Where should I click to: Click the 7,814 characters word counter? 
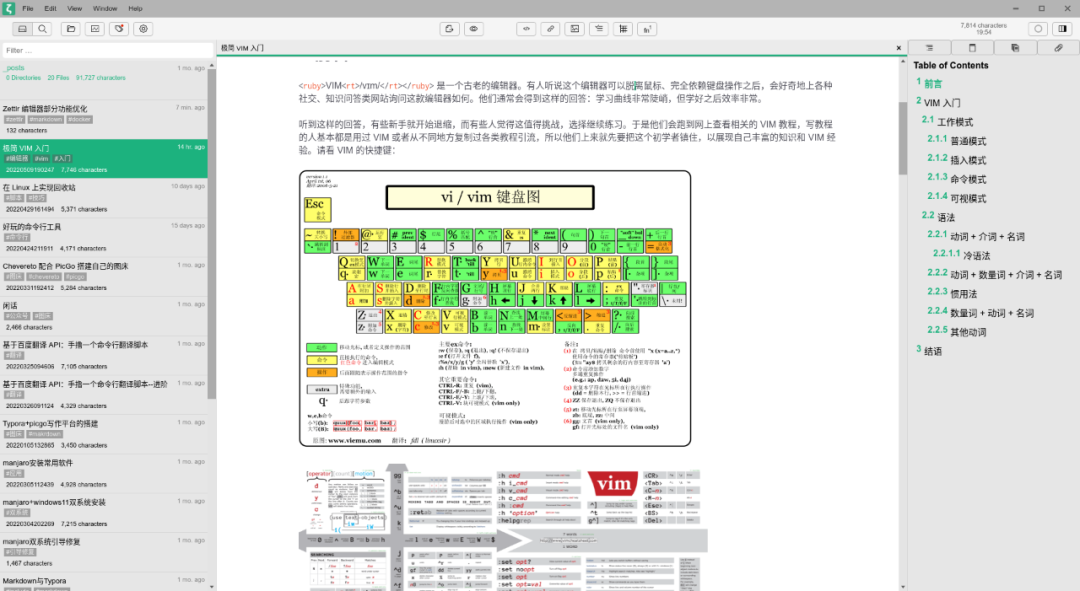point(984,25)
